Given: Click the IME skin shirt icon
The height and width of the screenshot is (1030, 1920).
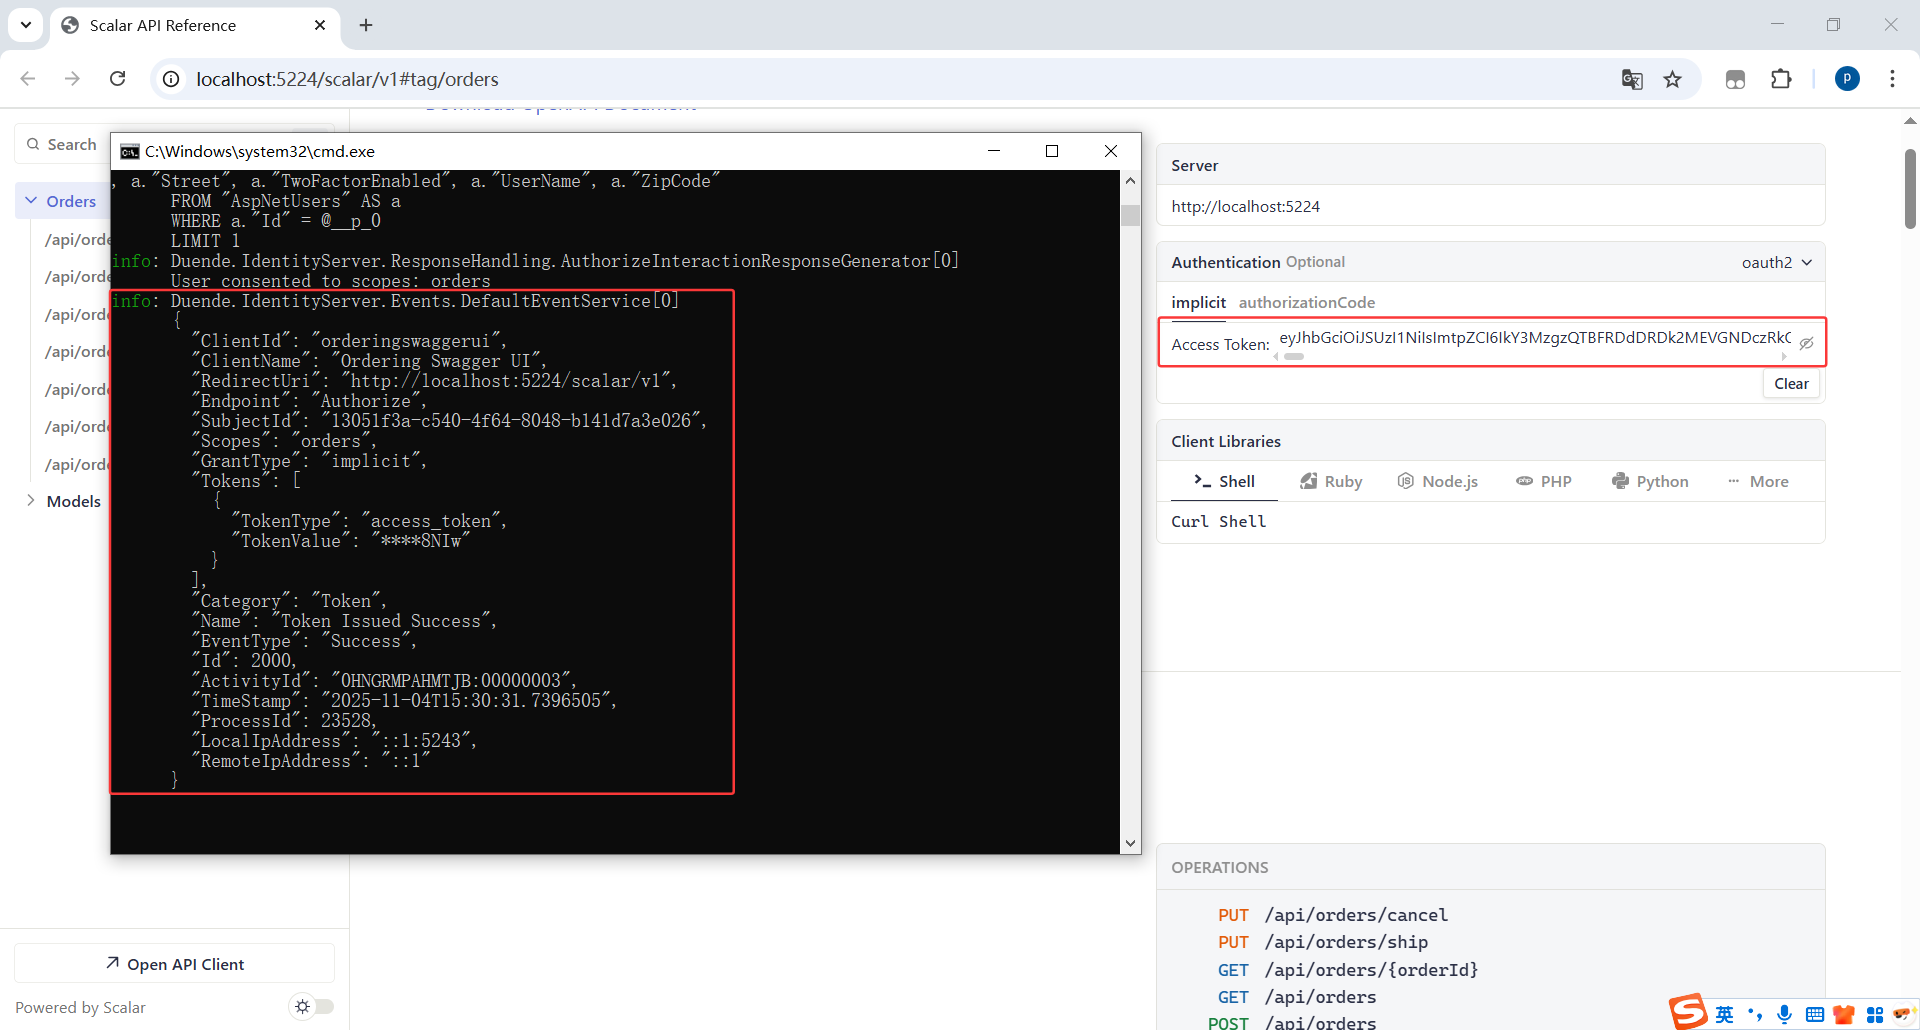Looking at the screenshot, I should coord(1844,1015).
